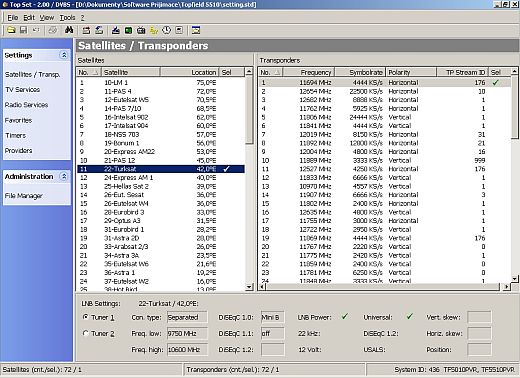Click Satellites list scroll-up arrow
The width and height of the screenshot is (520, 378).
coord(249,72)
